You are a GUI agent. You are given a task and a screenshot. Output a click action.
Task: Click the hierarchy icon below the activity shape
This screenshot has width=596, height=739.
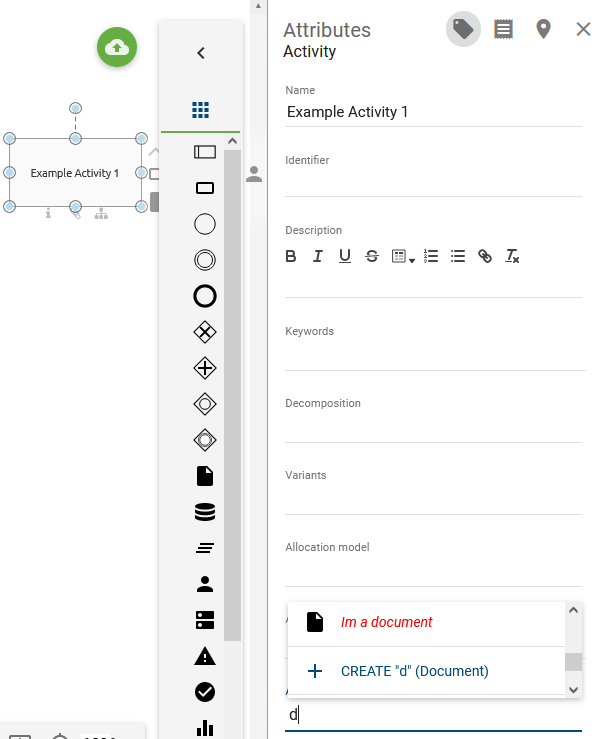[101, 214]
